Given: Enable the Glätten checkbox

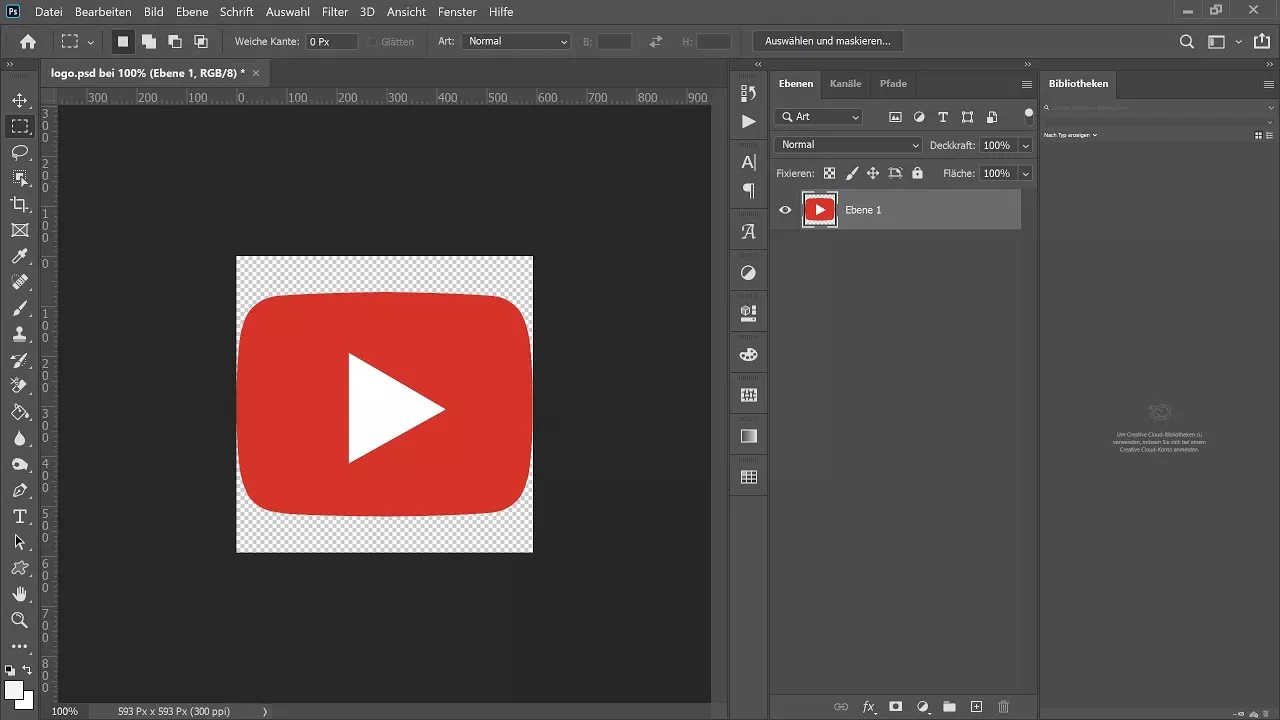Looking at the screenshot, I should tap(370, 41).
